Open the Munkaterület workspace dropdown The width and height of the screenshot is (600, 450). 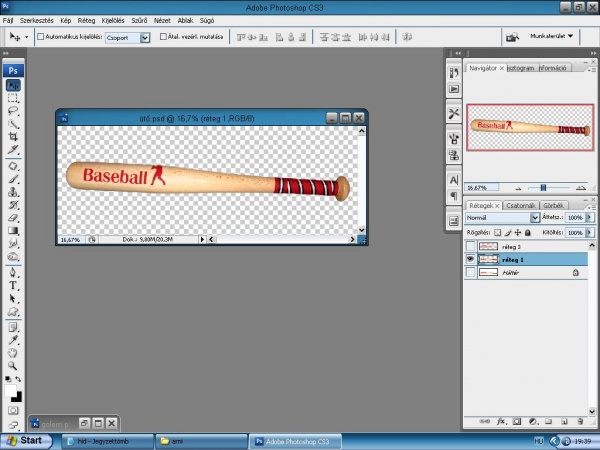point(551,36)
